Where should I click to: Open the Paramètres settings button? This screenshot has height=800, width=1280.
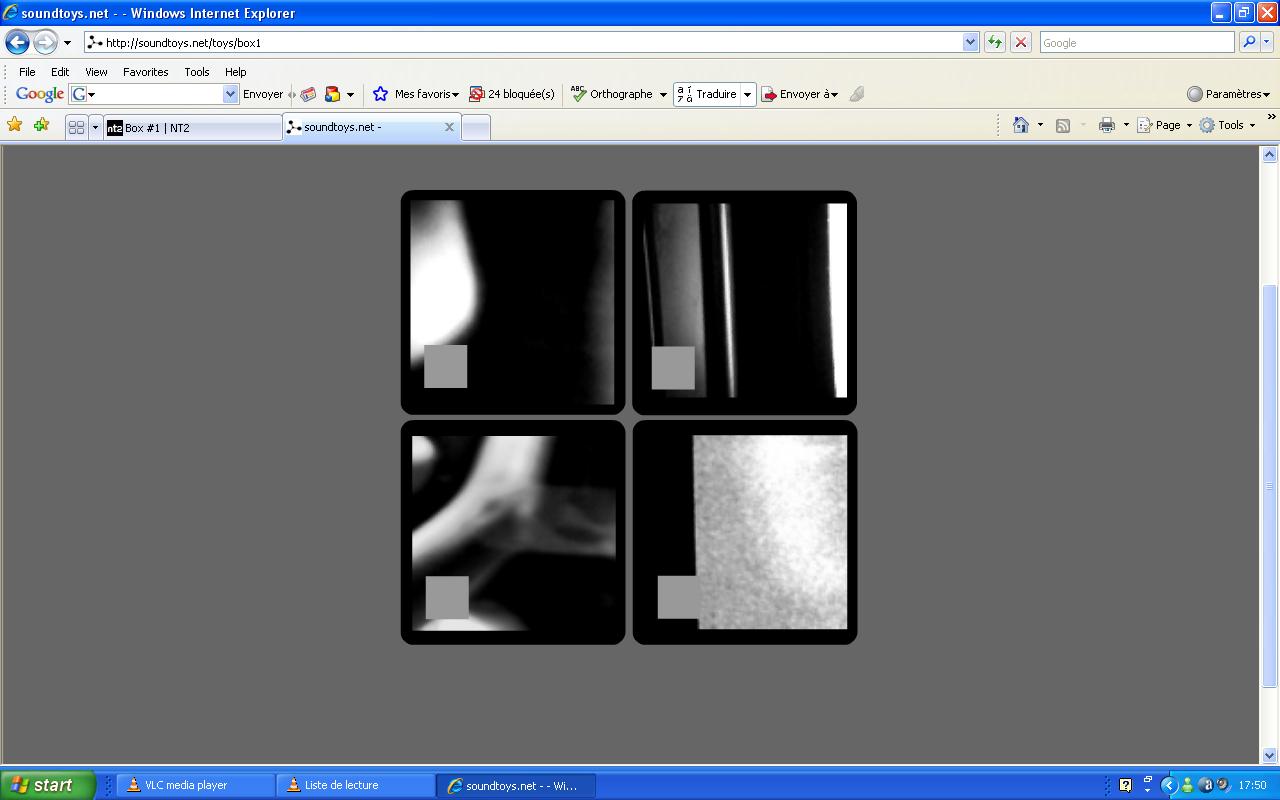coord(1228,94)
